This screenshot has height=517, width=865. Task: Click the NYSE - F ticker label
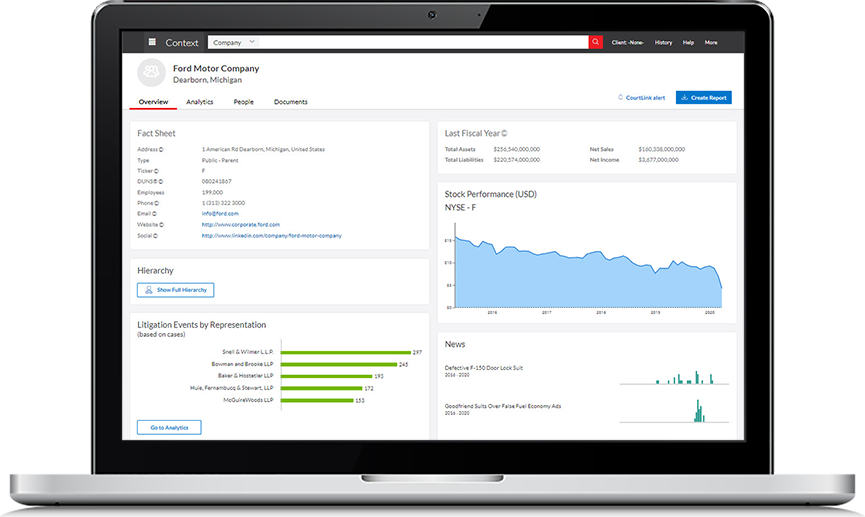tap(460, 207)
